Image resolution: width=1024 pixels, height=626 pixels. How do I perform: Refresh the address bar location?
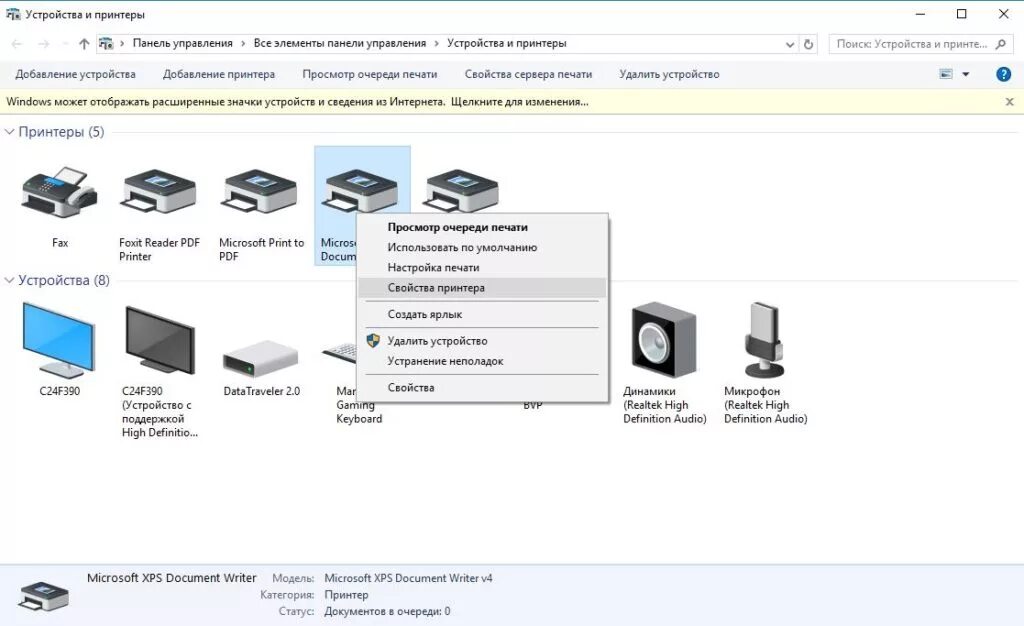click(x=808, y=44)
